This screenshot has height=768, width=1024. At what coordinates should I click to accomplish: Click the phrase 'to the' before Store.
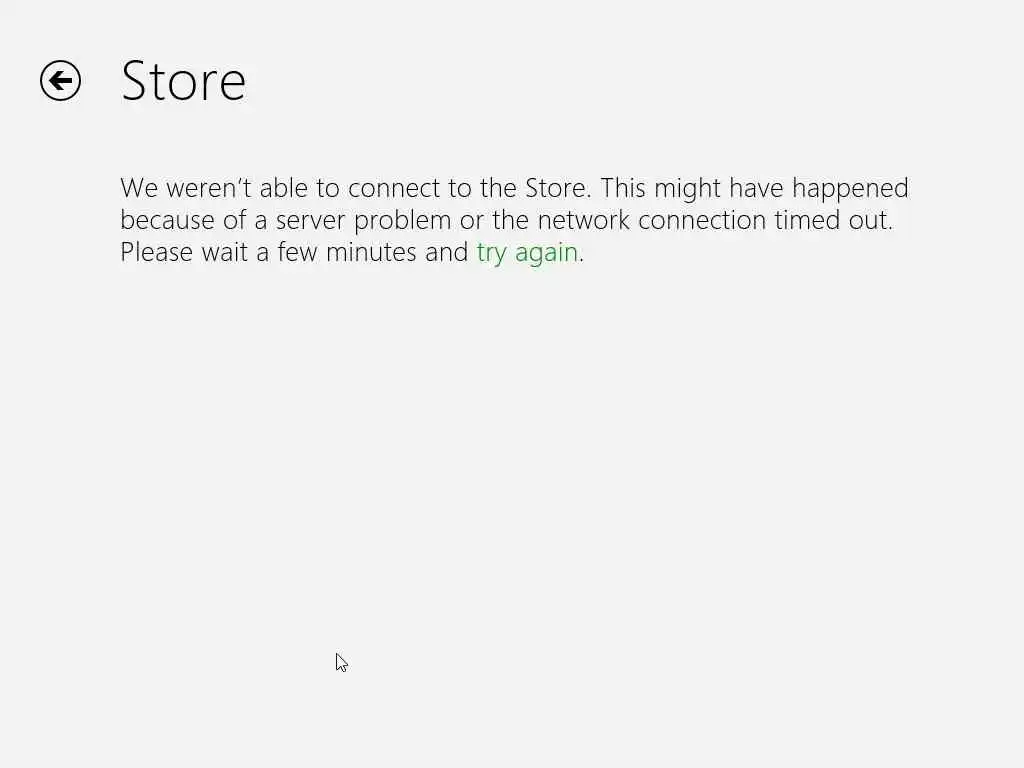pyautogui.click(x=482, y=188)
